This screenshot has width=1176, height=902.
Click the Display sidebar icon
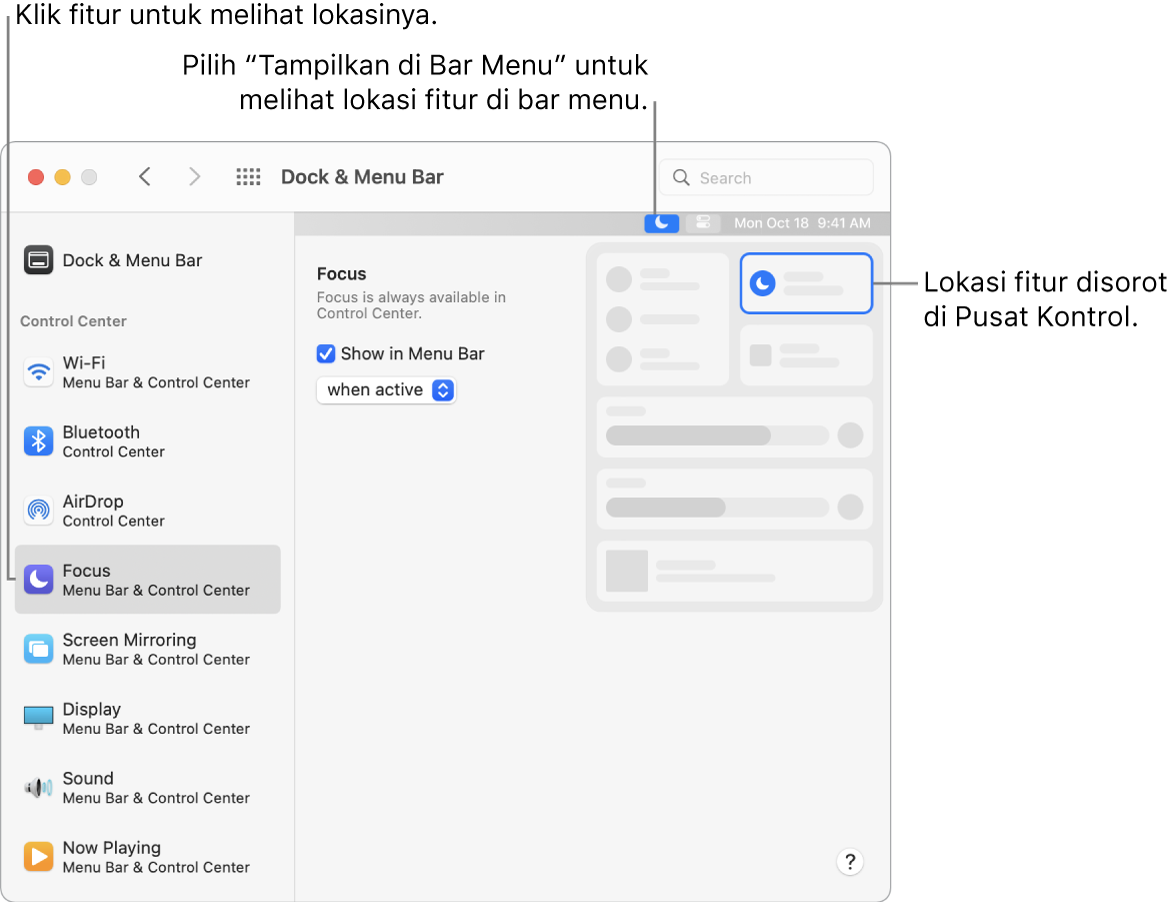click(x=38, y=718)
